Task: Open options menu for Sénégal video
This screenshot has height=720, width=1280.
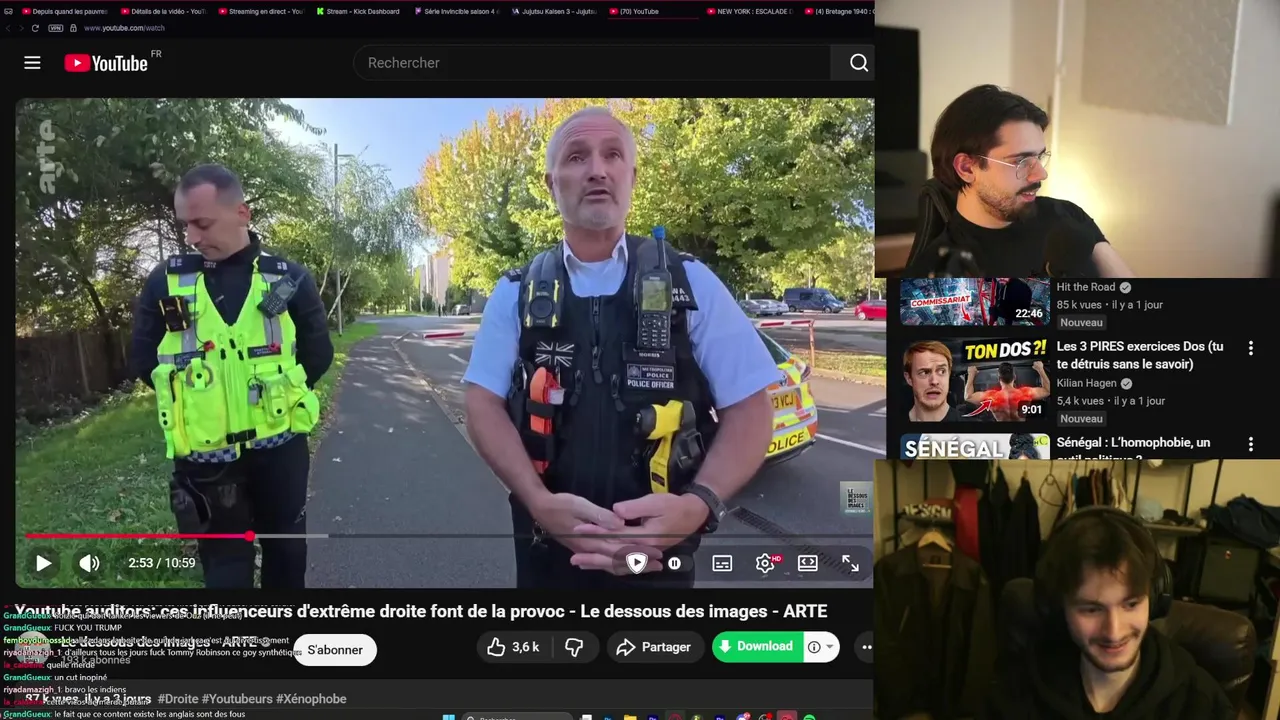Action: point(1250,444)
